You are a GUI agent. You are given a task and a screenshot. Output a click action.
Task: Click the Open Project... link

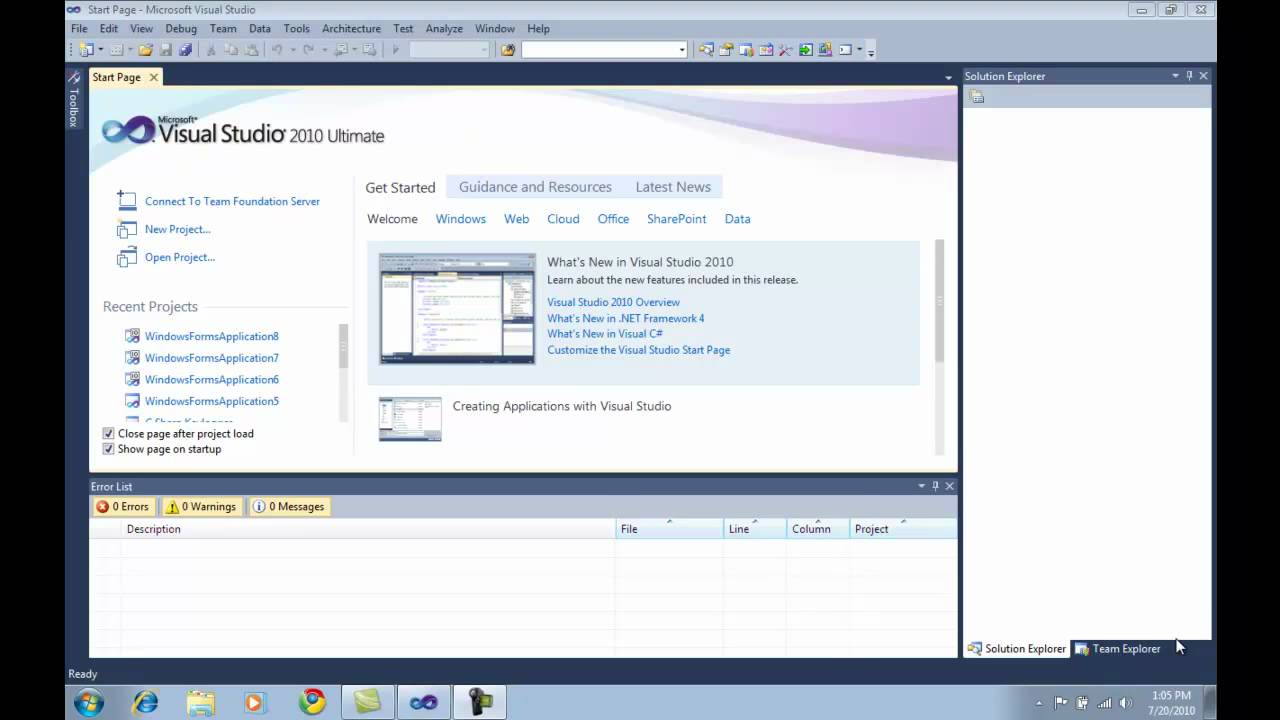click(179, 257)
